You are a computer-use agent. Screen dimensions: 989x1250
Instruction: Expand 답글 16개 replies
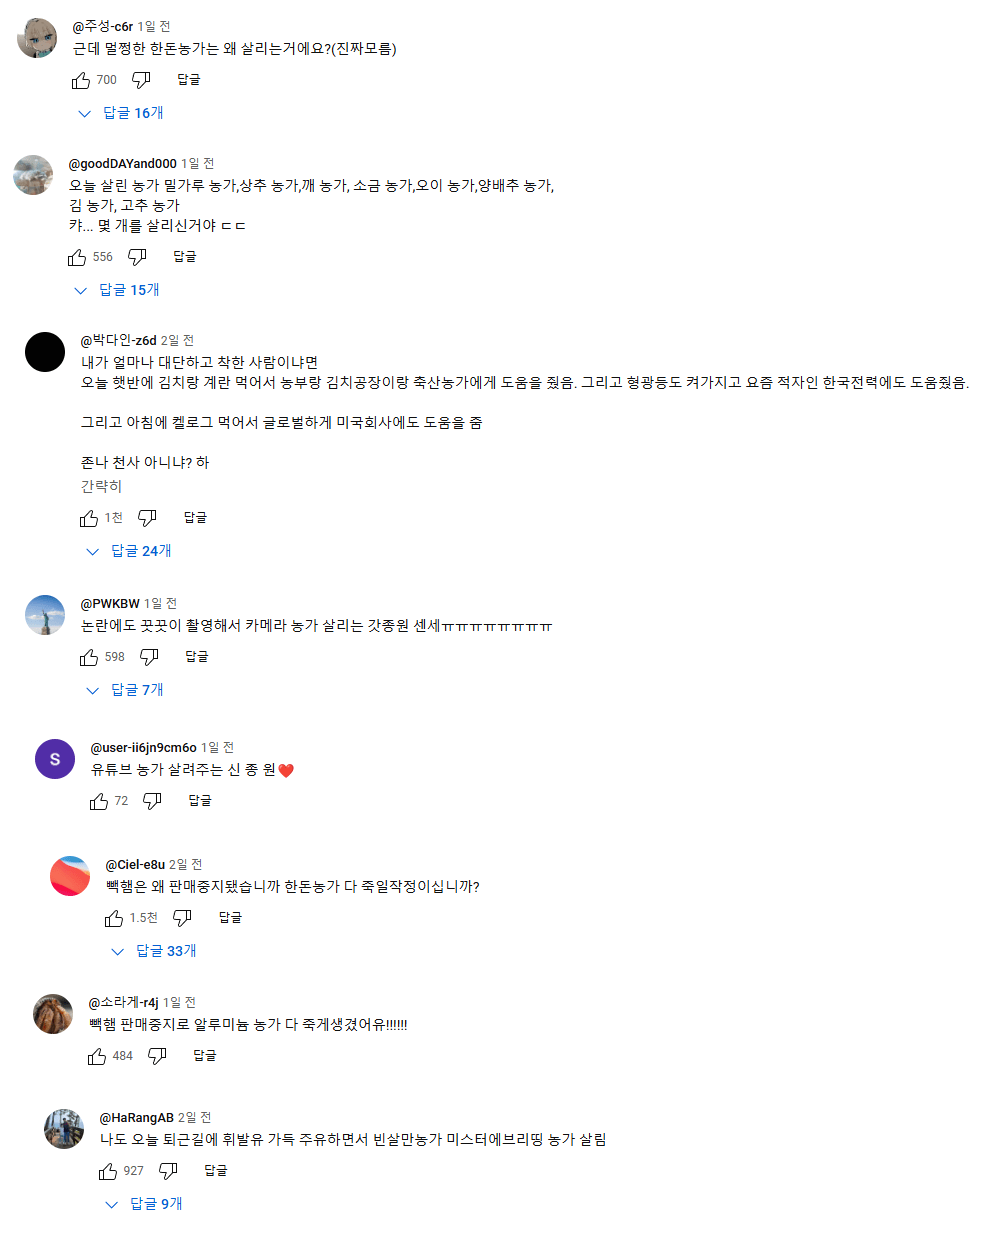tap(121, 113)
